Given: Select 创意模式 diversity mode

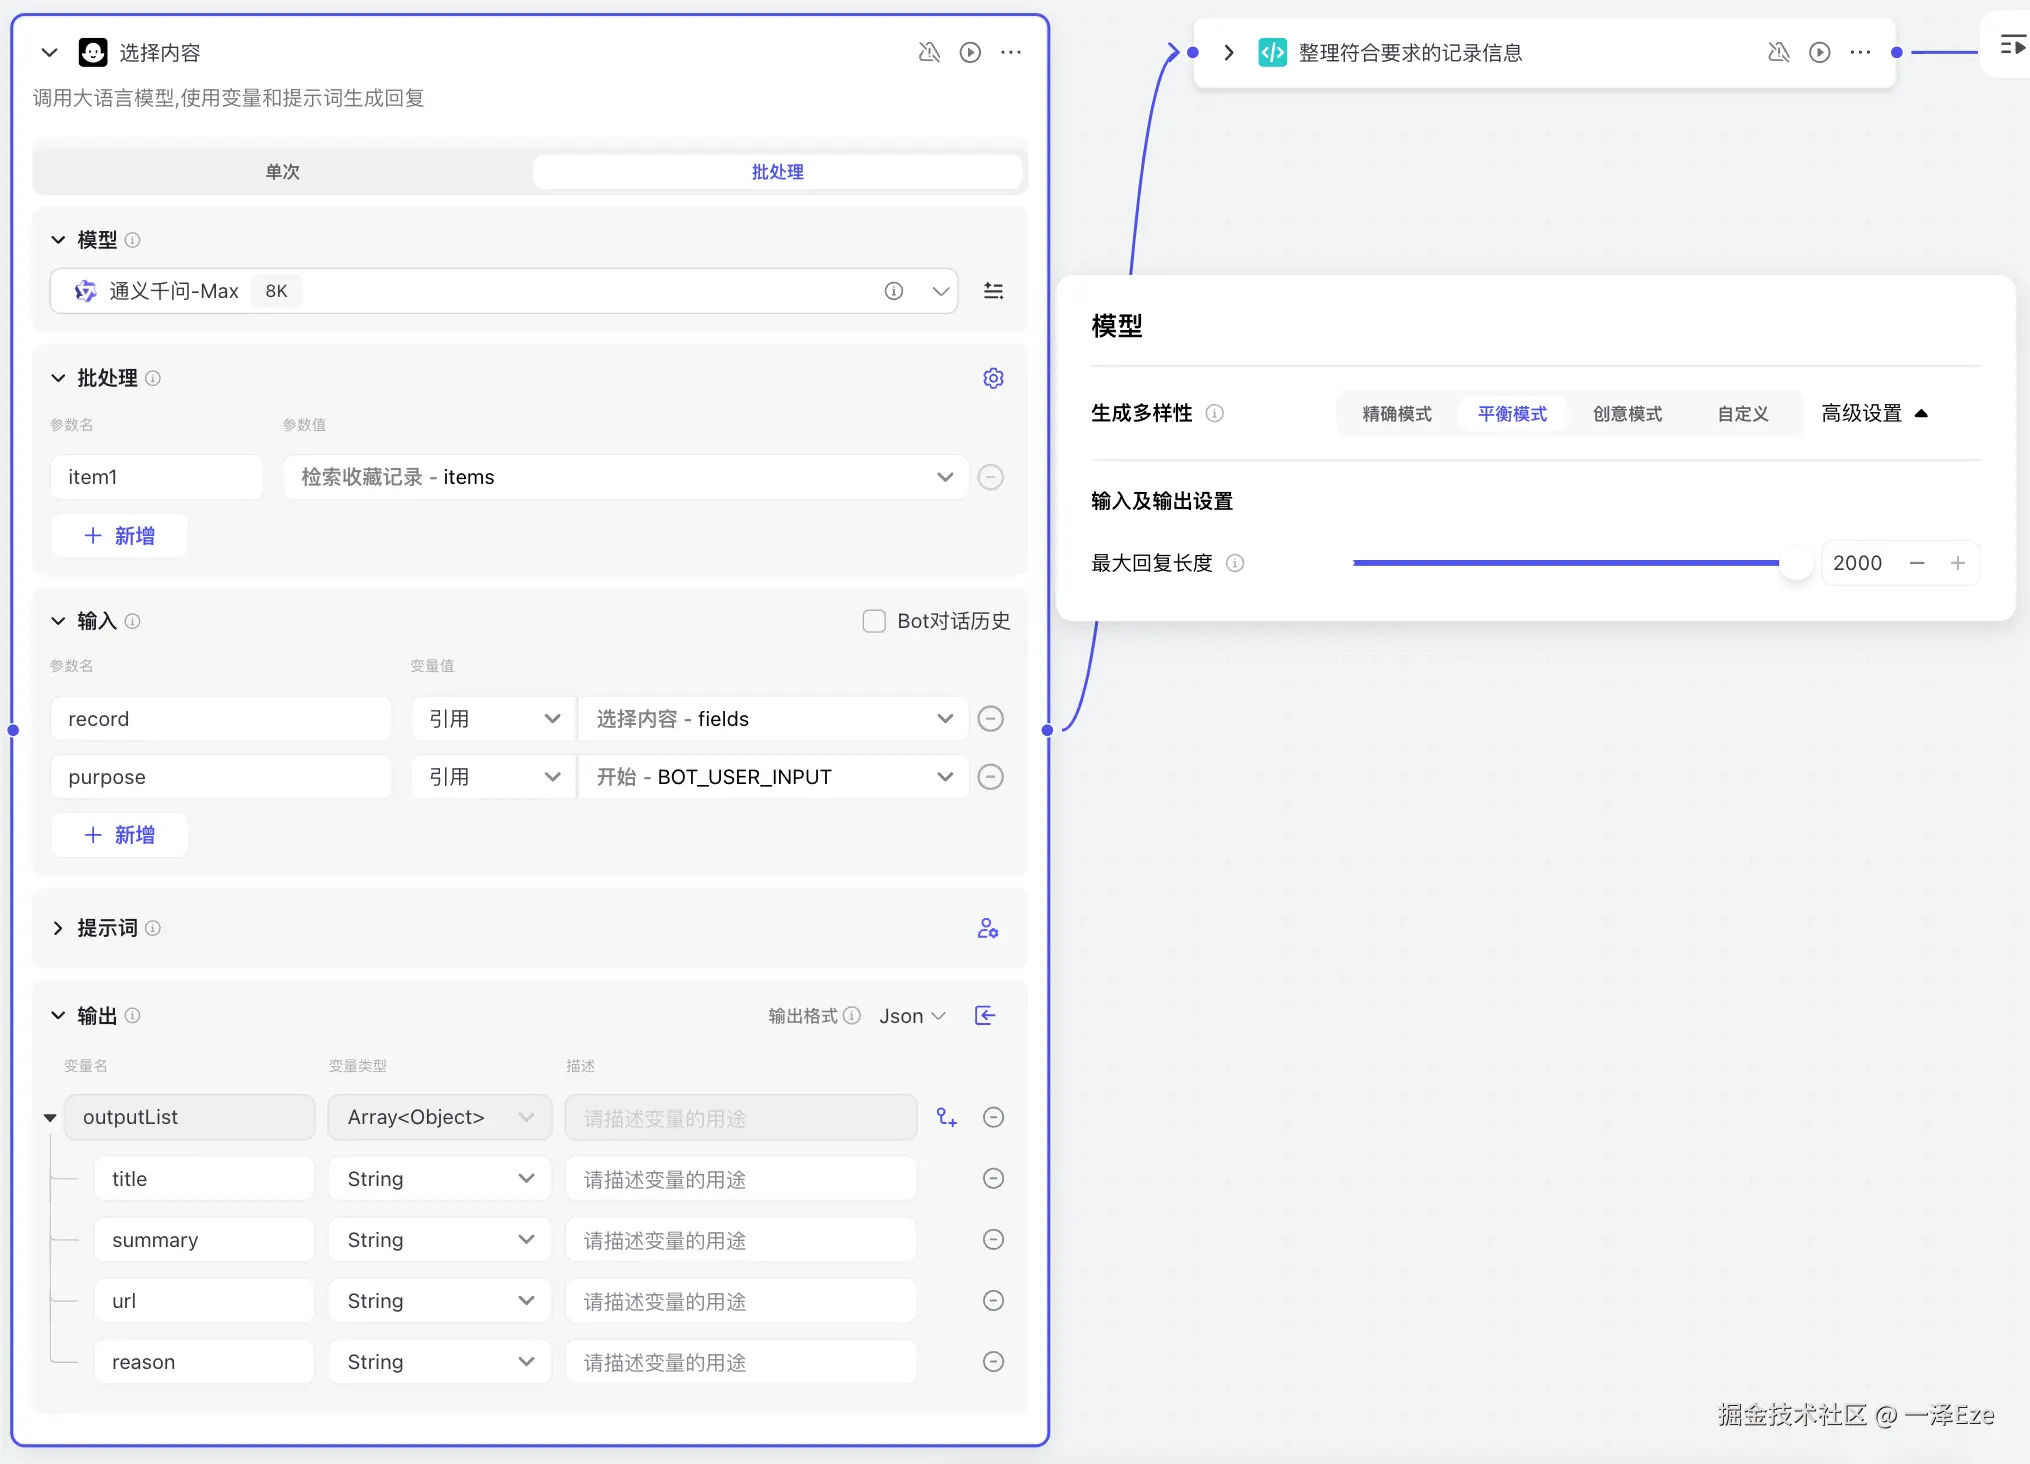Looking at the screenshot, I should click(1627, 414).
